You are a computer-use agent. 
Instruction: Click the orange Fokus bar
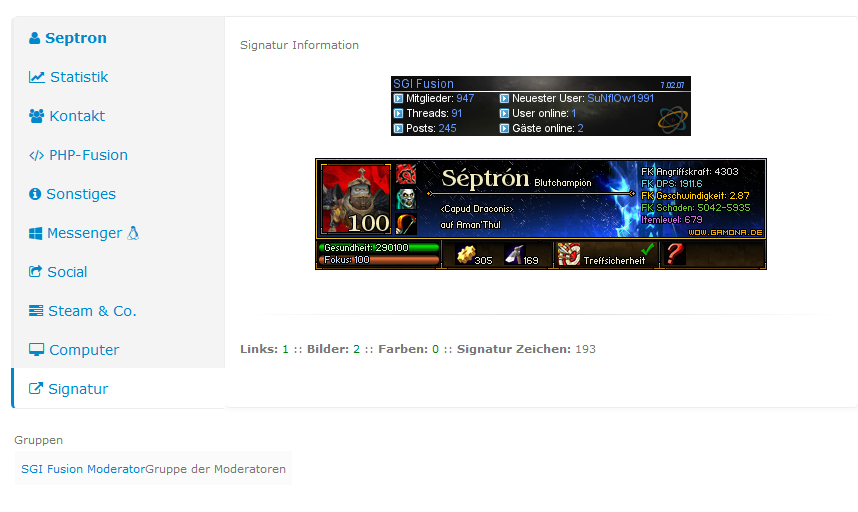point(379,260)
